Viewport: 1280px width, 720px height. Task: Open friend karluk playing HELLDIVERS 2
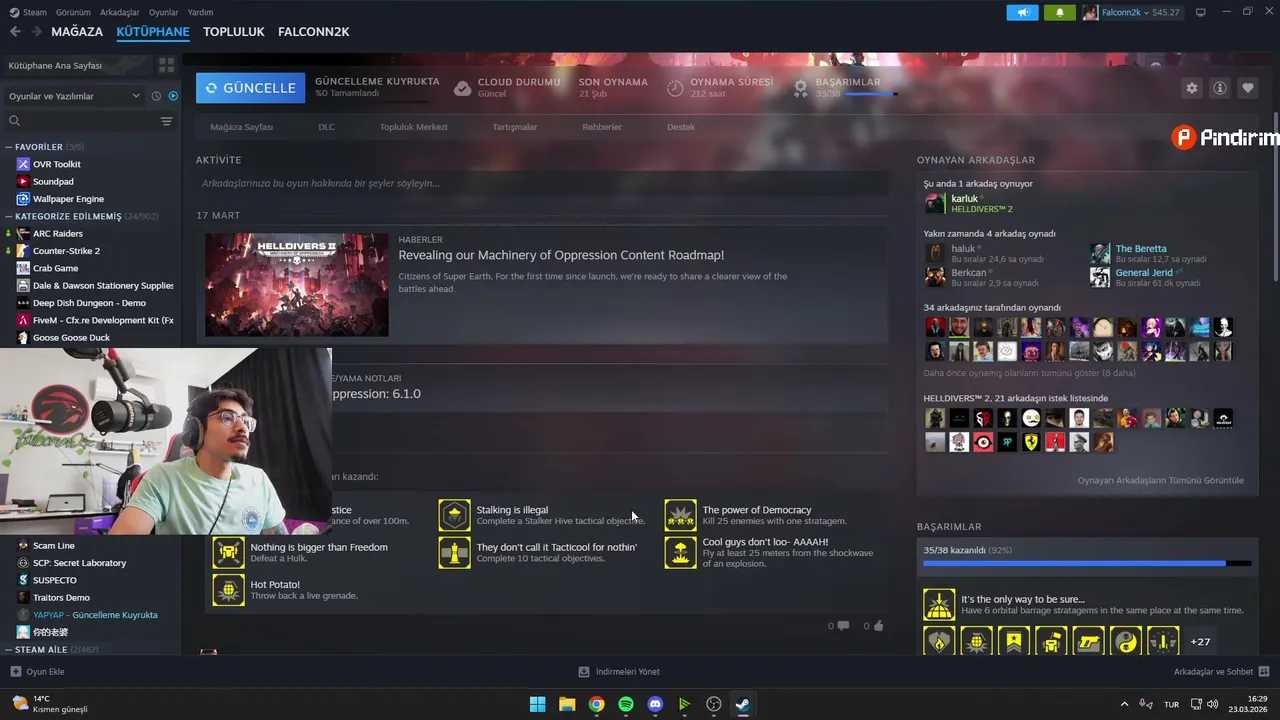point(968,203)
